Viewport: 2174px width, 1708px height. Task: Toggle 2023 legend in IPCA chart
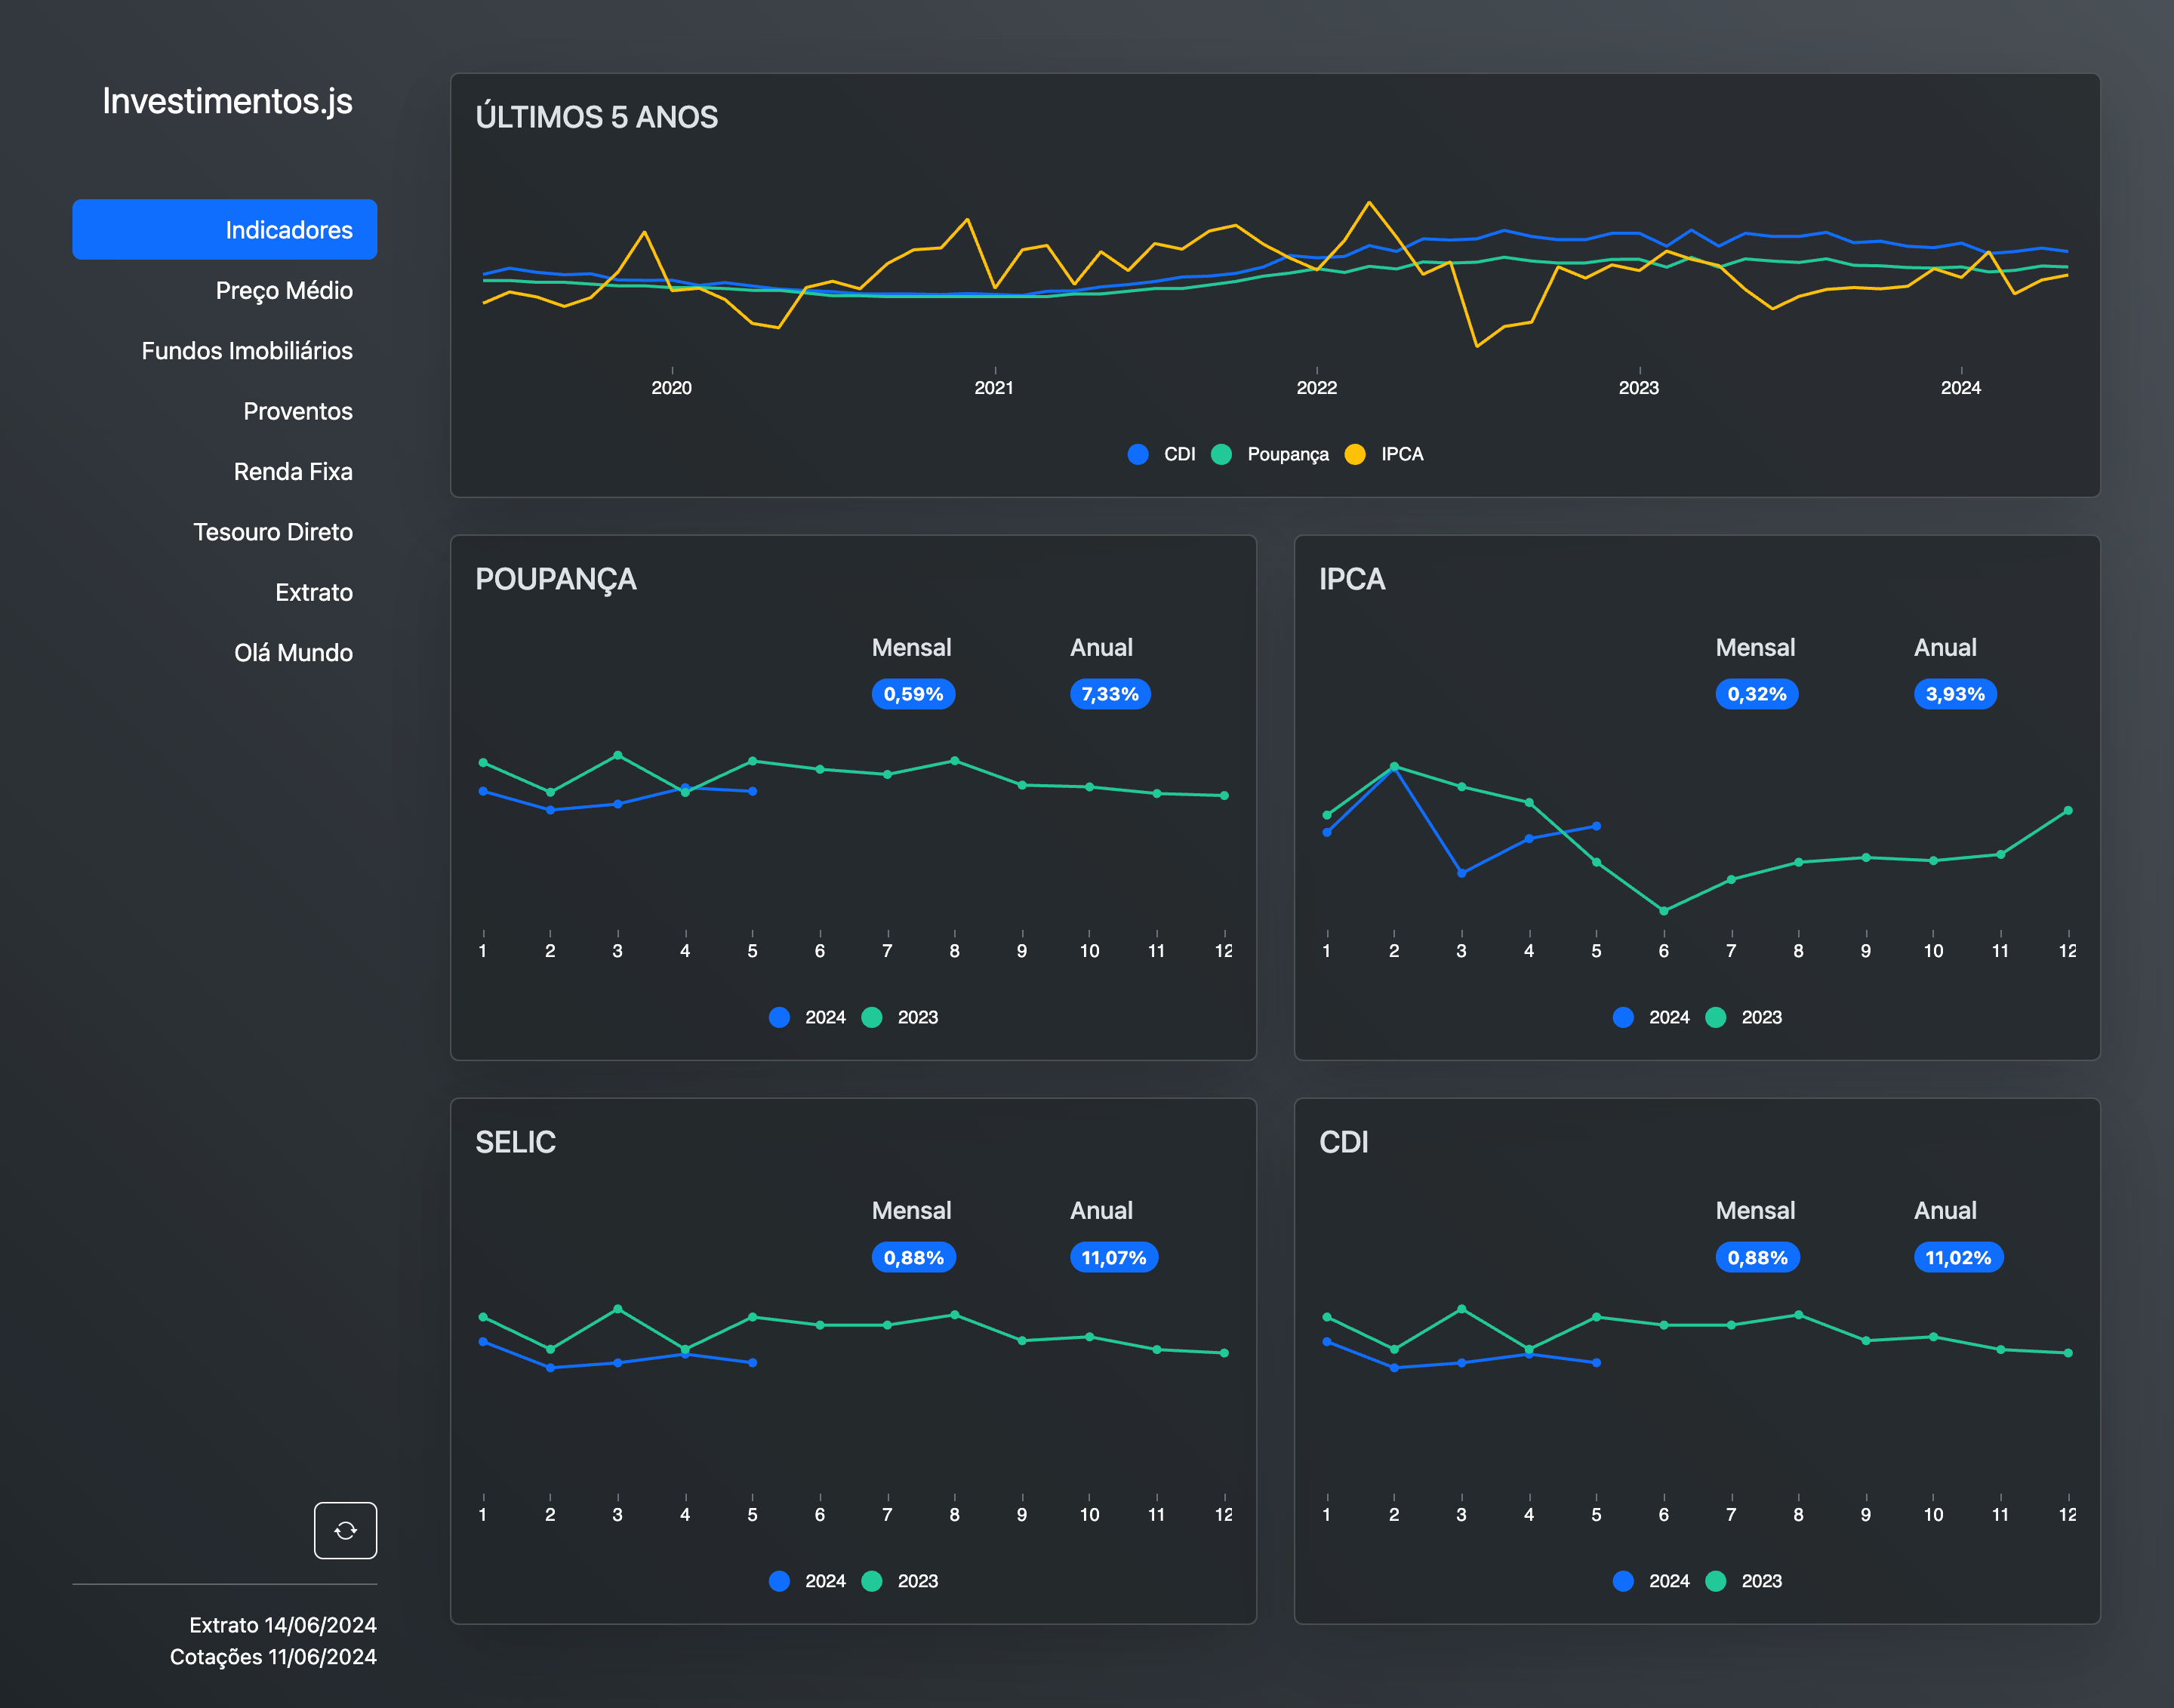(1744, 1017)
